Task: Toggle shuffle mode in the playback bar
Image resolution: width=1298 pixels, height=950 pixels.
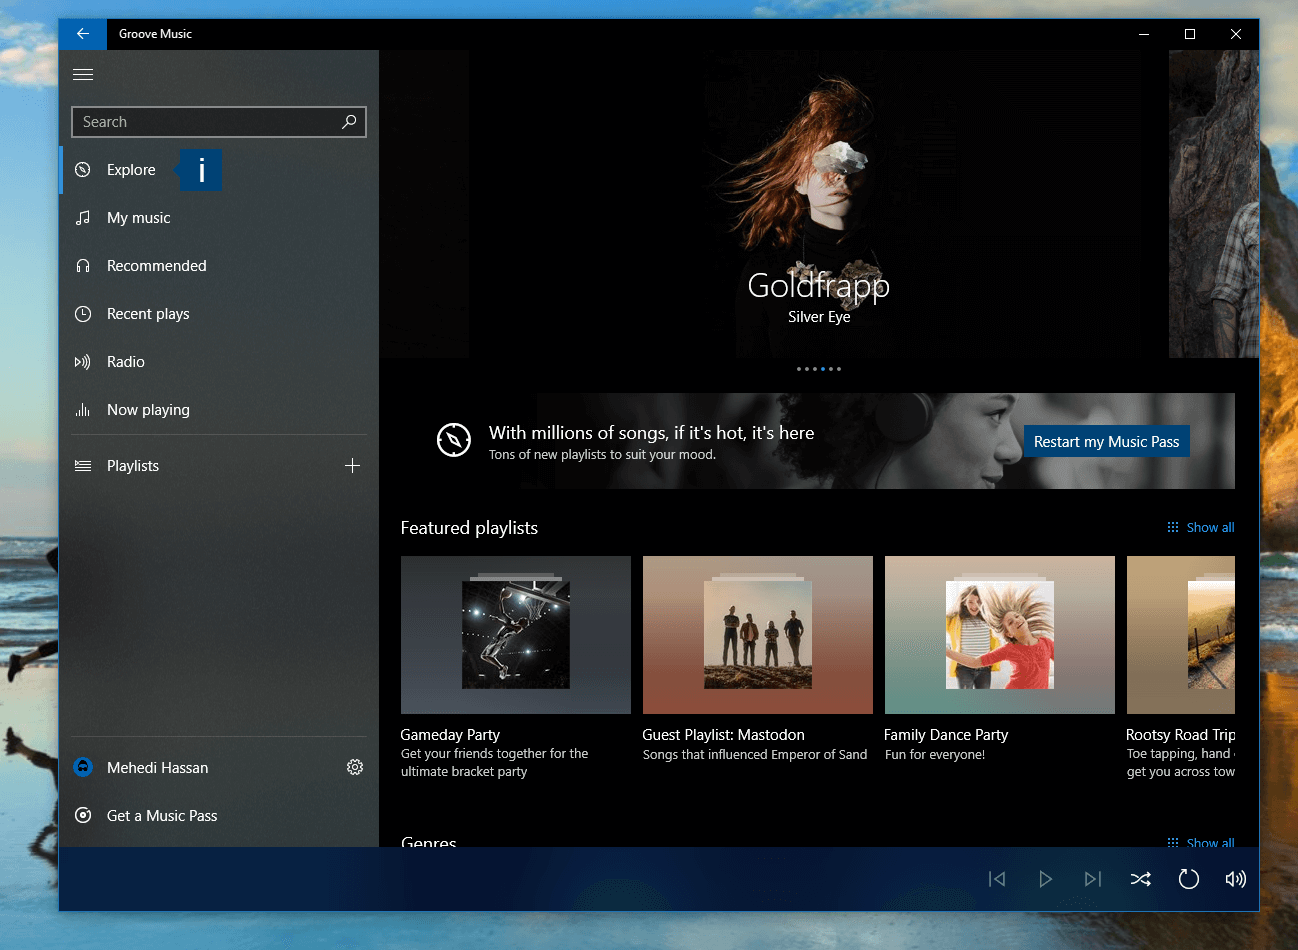Action: coord(1140,879)
